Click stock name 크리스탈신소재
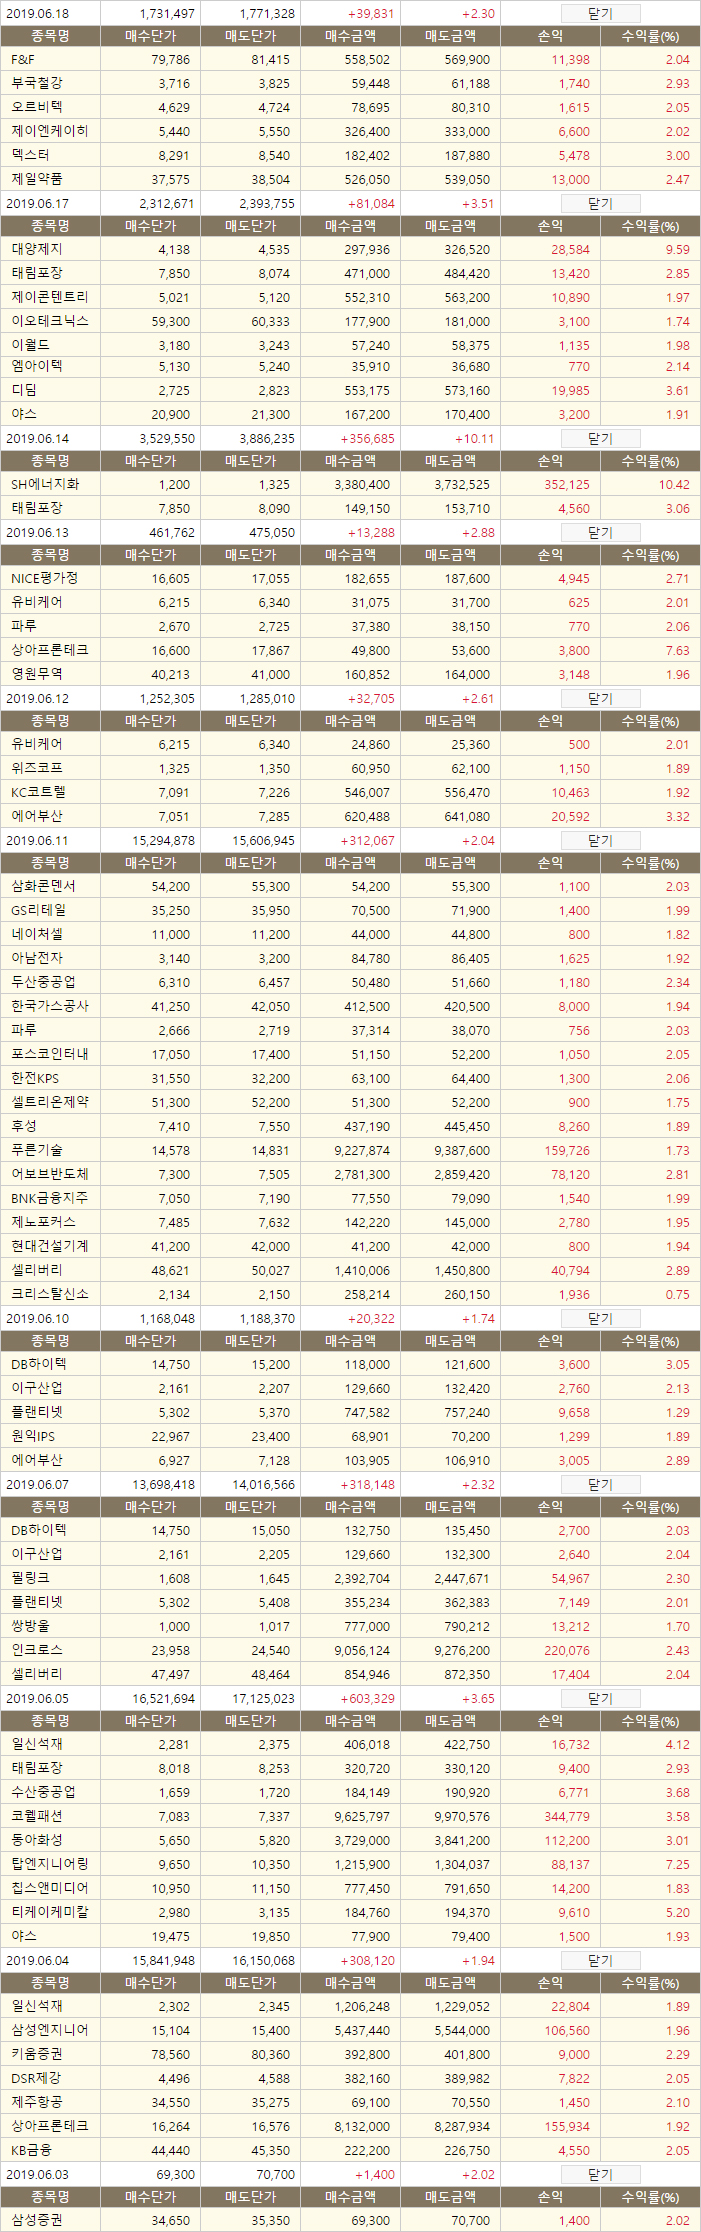The height and width of the screenshot is (2232, 701). [50, 1295]
